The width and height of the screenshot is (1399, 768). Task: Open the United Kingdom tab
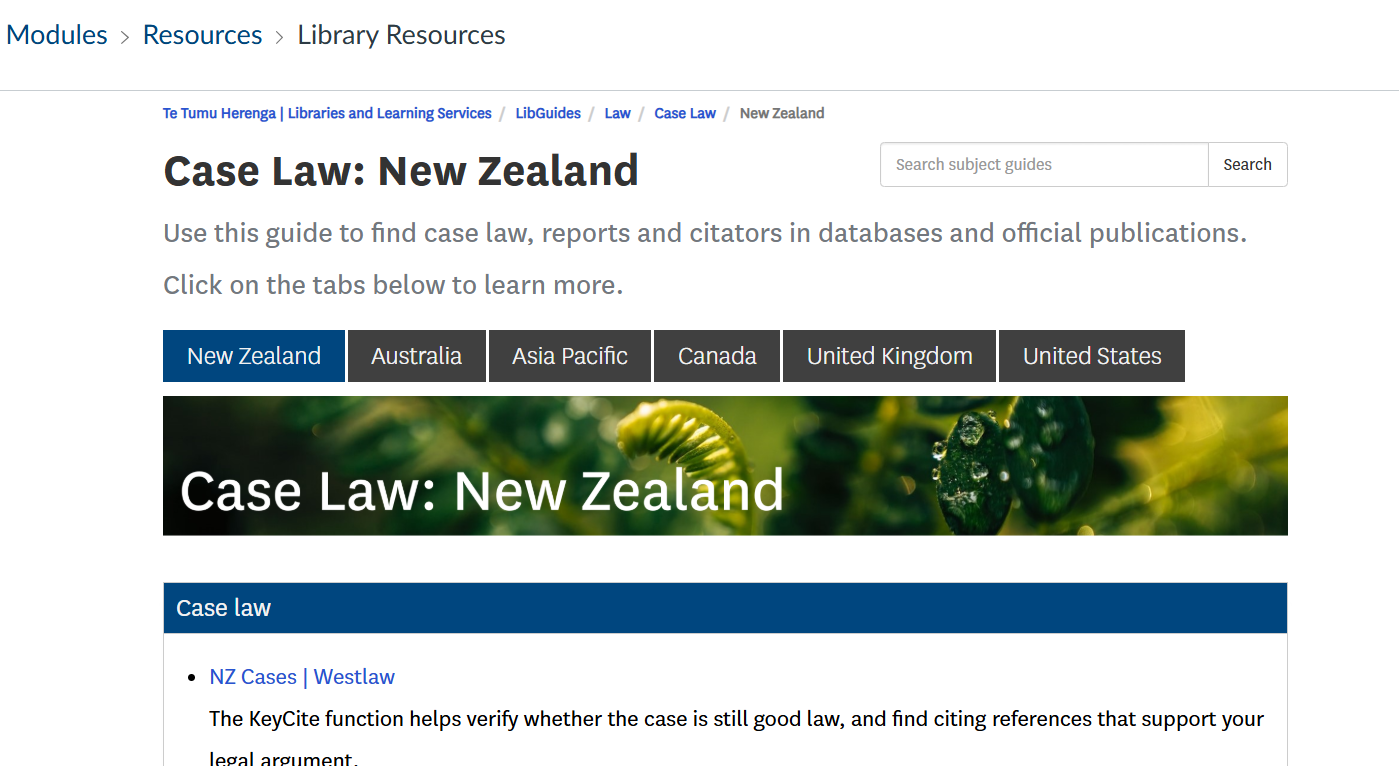point(889,357)
